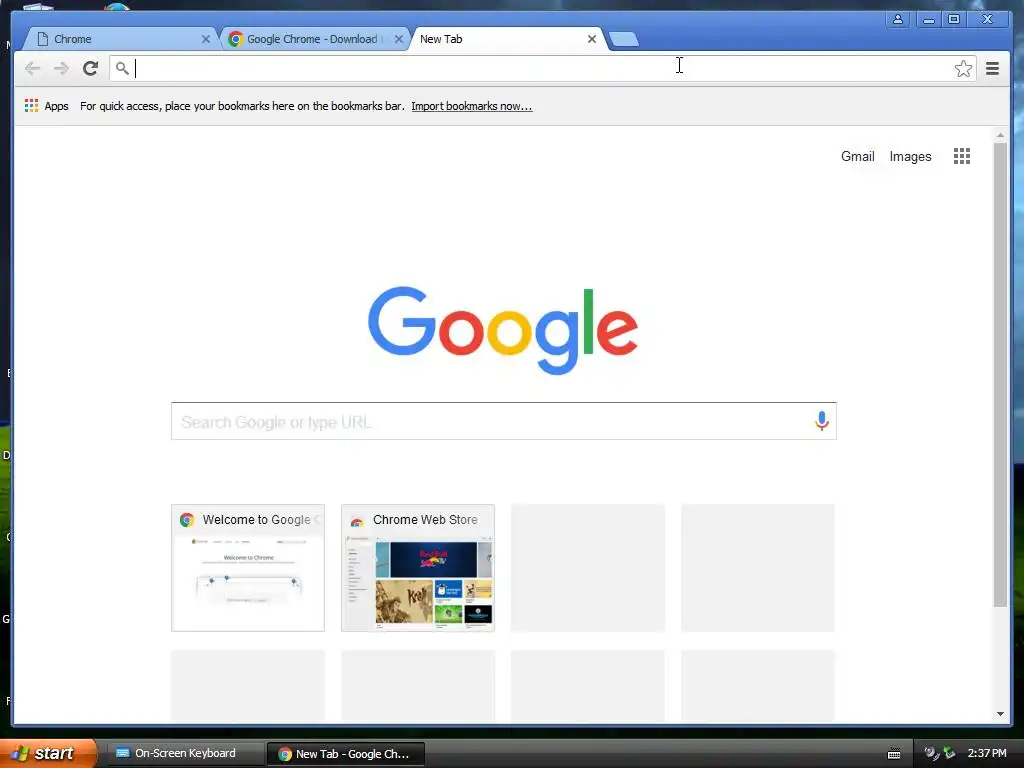Open the Chrome hamburger menu
Viewport: 1024px width, 768px height.
click(992, 69)
